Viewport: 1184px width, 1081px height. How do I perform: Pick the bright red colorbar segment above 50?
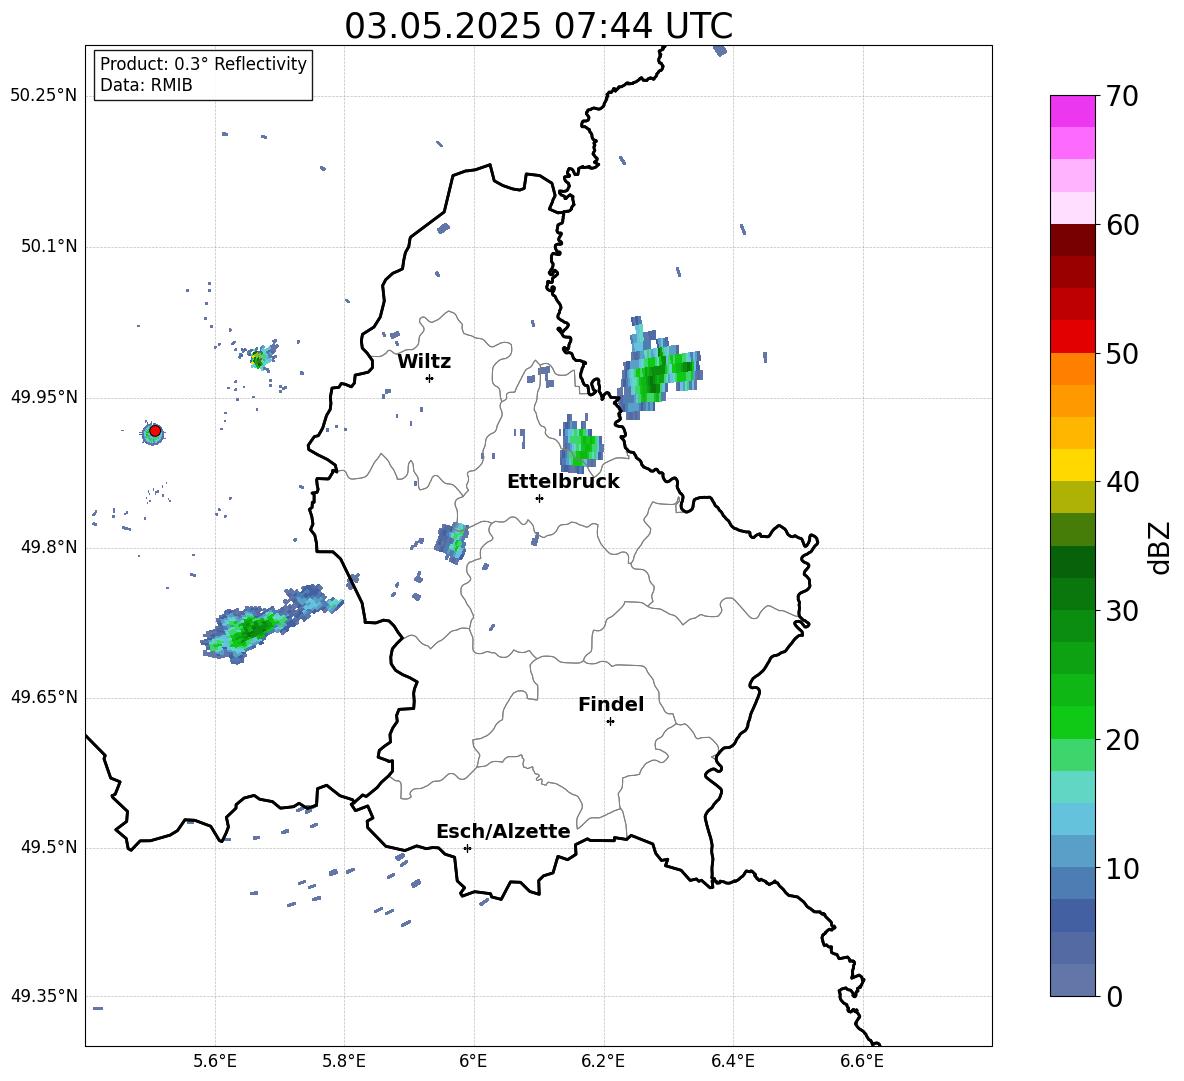point(1072,337)
